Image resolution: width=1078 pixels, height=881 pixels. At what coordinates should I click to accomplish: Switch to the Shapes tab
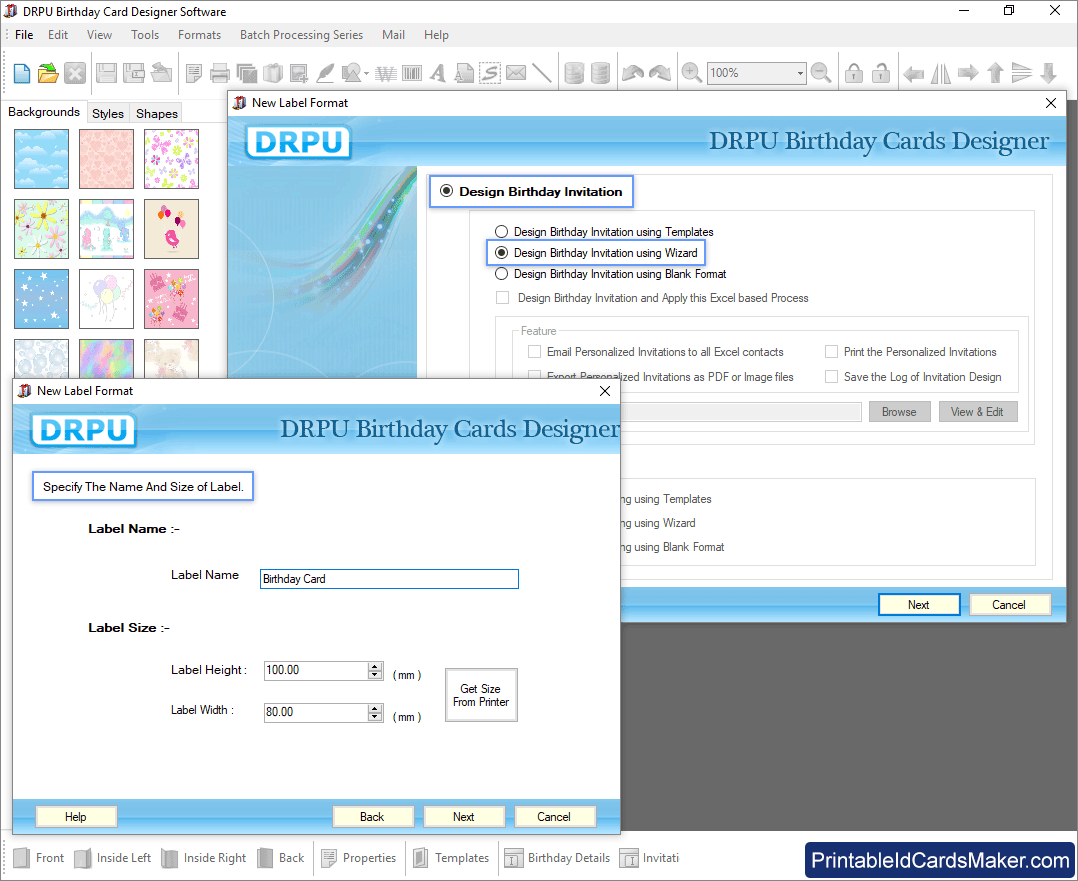(x=157, y=113)
